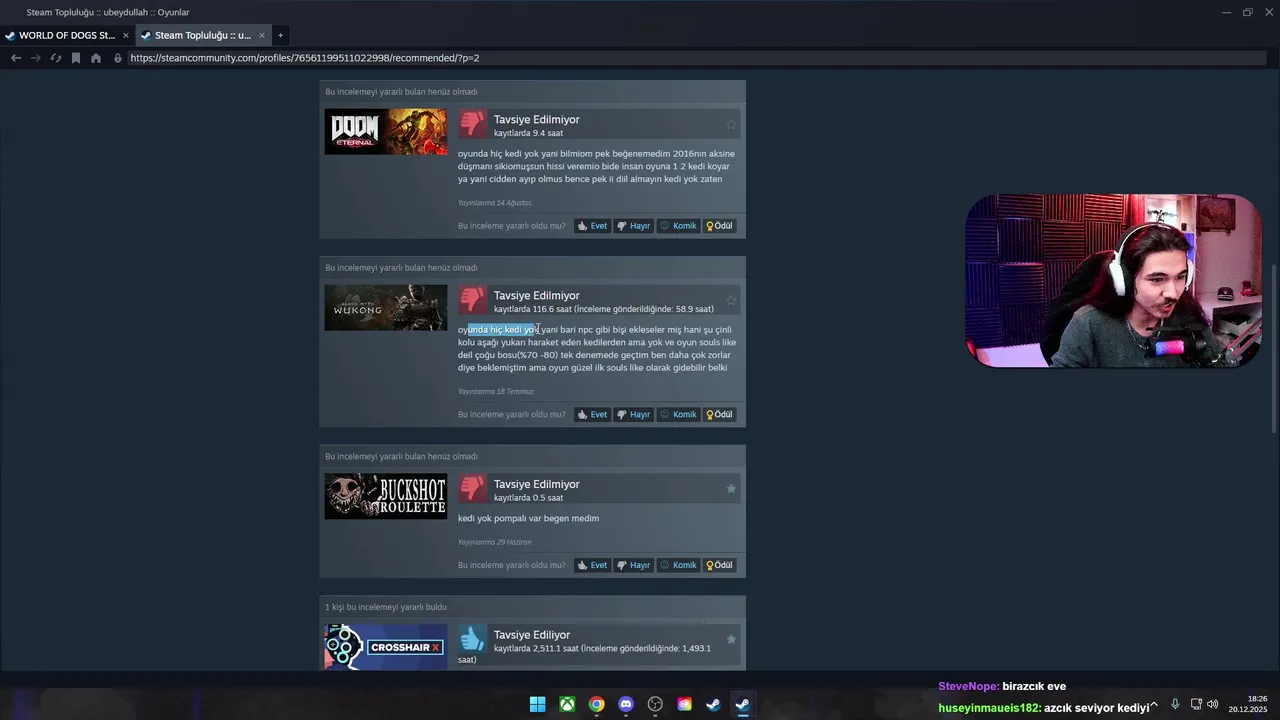The image size is (1280, 720).
Task: Open the Crosshair X 'Tavsiye Ediliyor' review title
Action: (x=531, y=635)
